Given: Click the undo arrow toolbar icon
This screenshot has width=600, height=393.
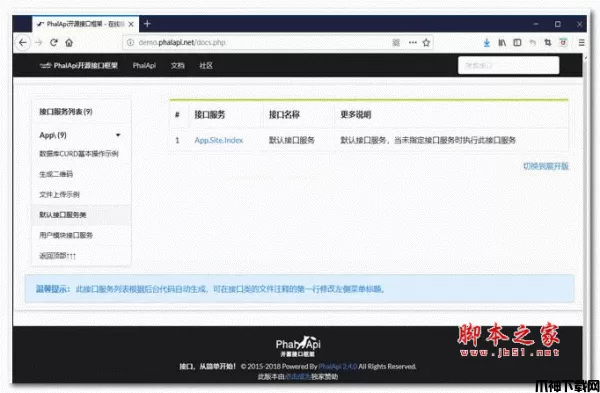Looking at the screenshot, I should point(532,42).
